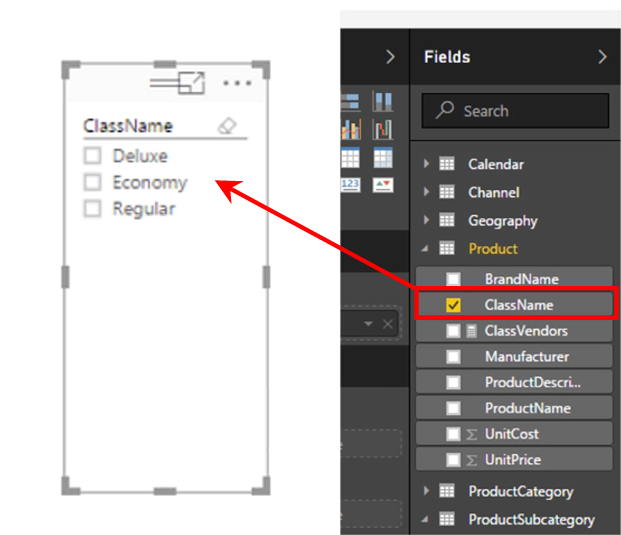Click the Calendar table icon
621x535 pixels.
click(447, 164)
